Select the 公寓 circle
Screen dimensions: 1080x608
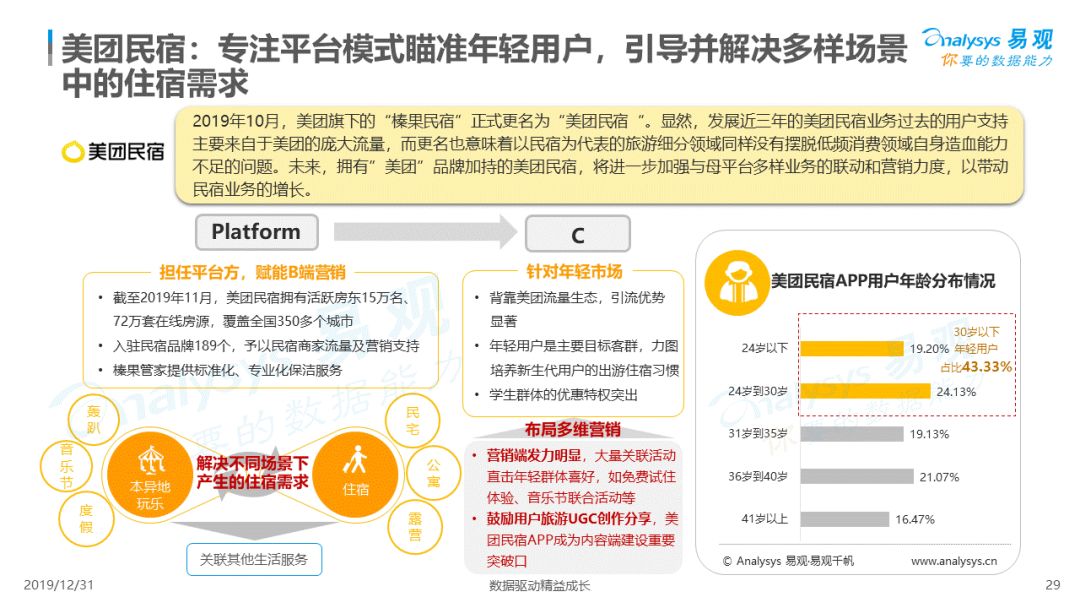coord(433,473)
